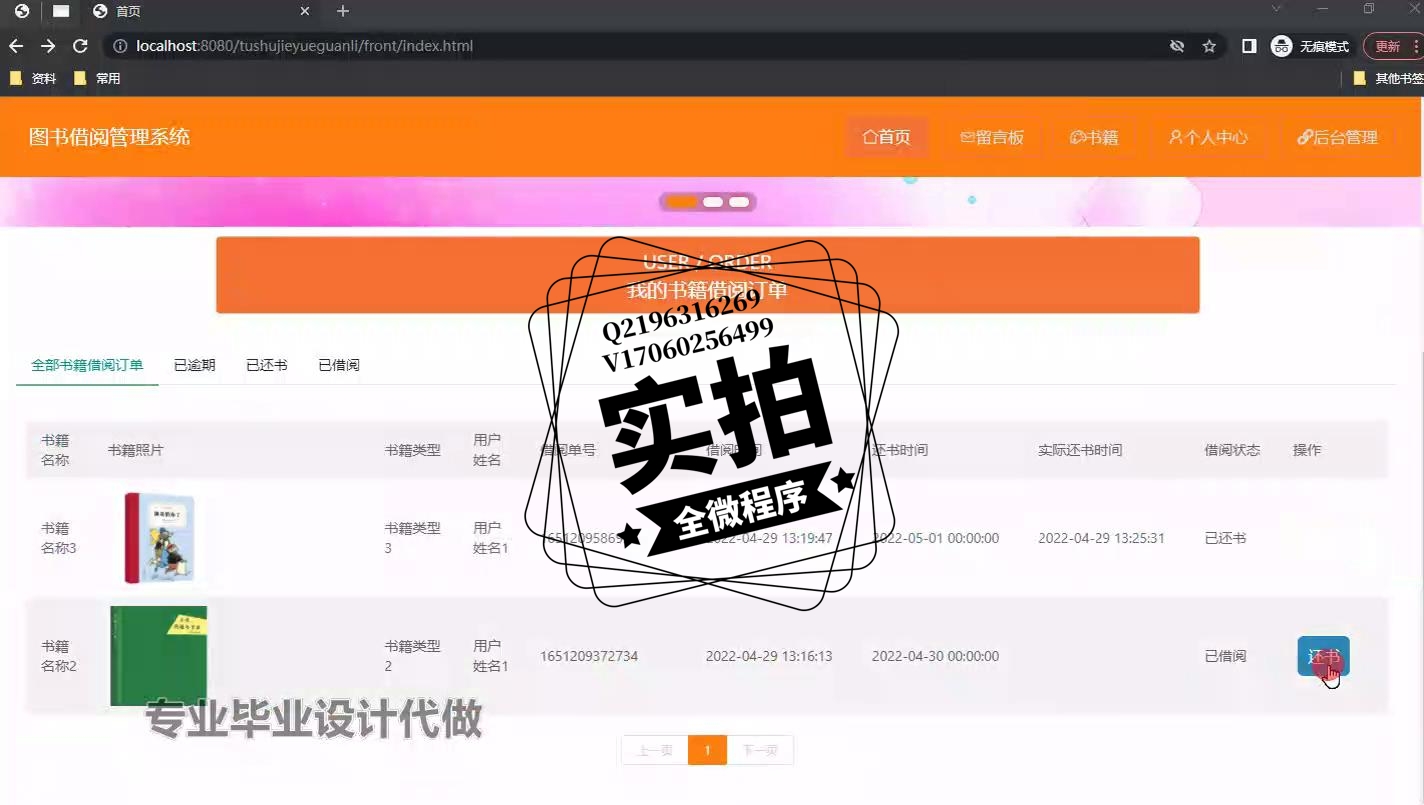Click the 实际还书时间 column header

[x=1080, y=450]
